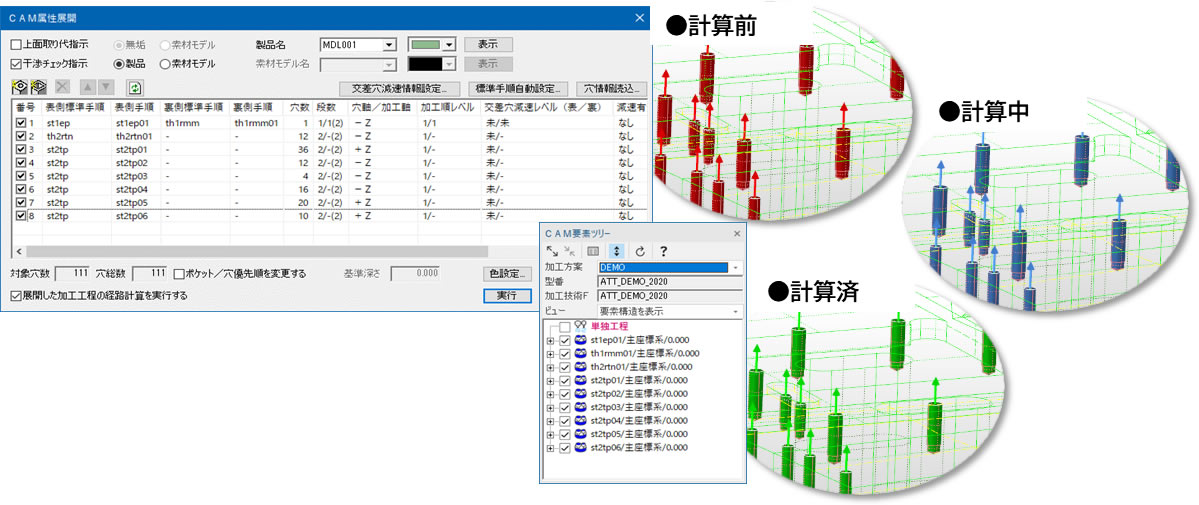Open the 加工方案 DEMO dropdown

pyautogui.click(x=736, y=268)
